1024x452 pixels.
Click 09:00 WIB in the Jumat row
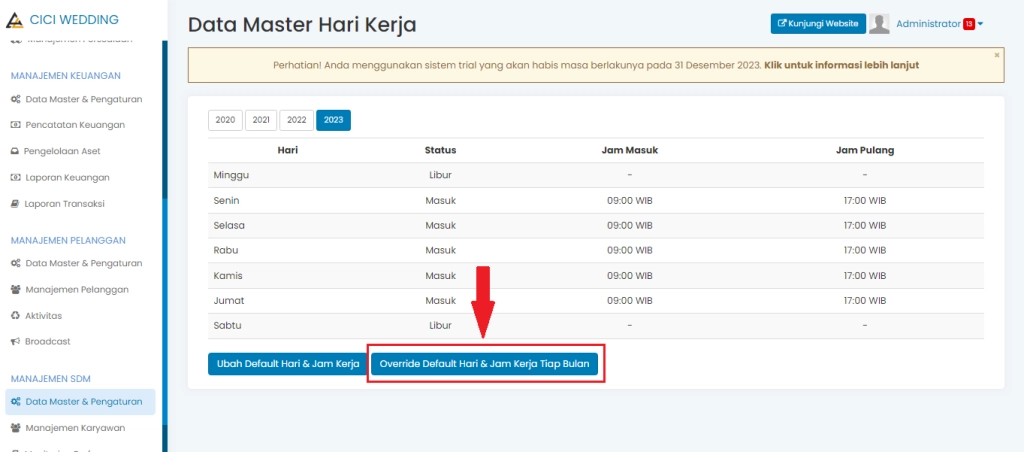(630, 300)
